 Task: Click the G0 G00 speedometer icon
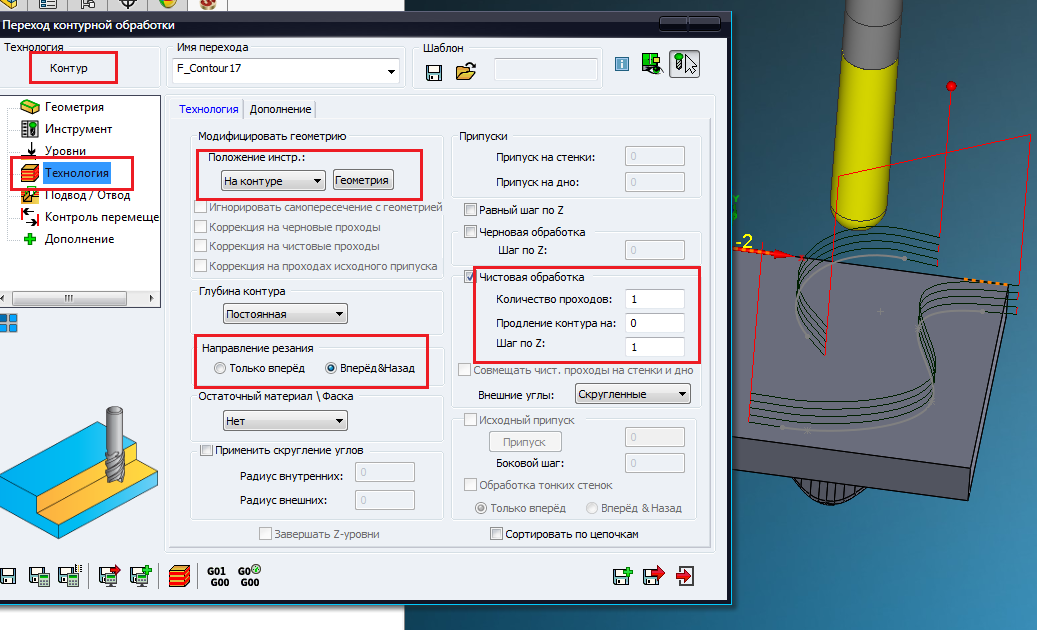pos(249,576)
